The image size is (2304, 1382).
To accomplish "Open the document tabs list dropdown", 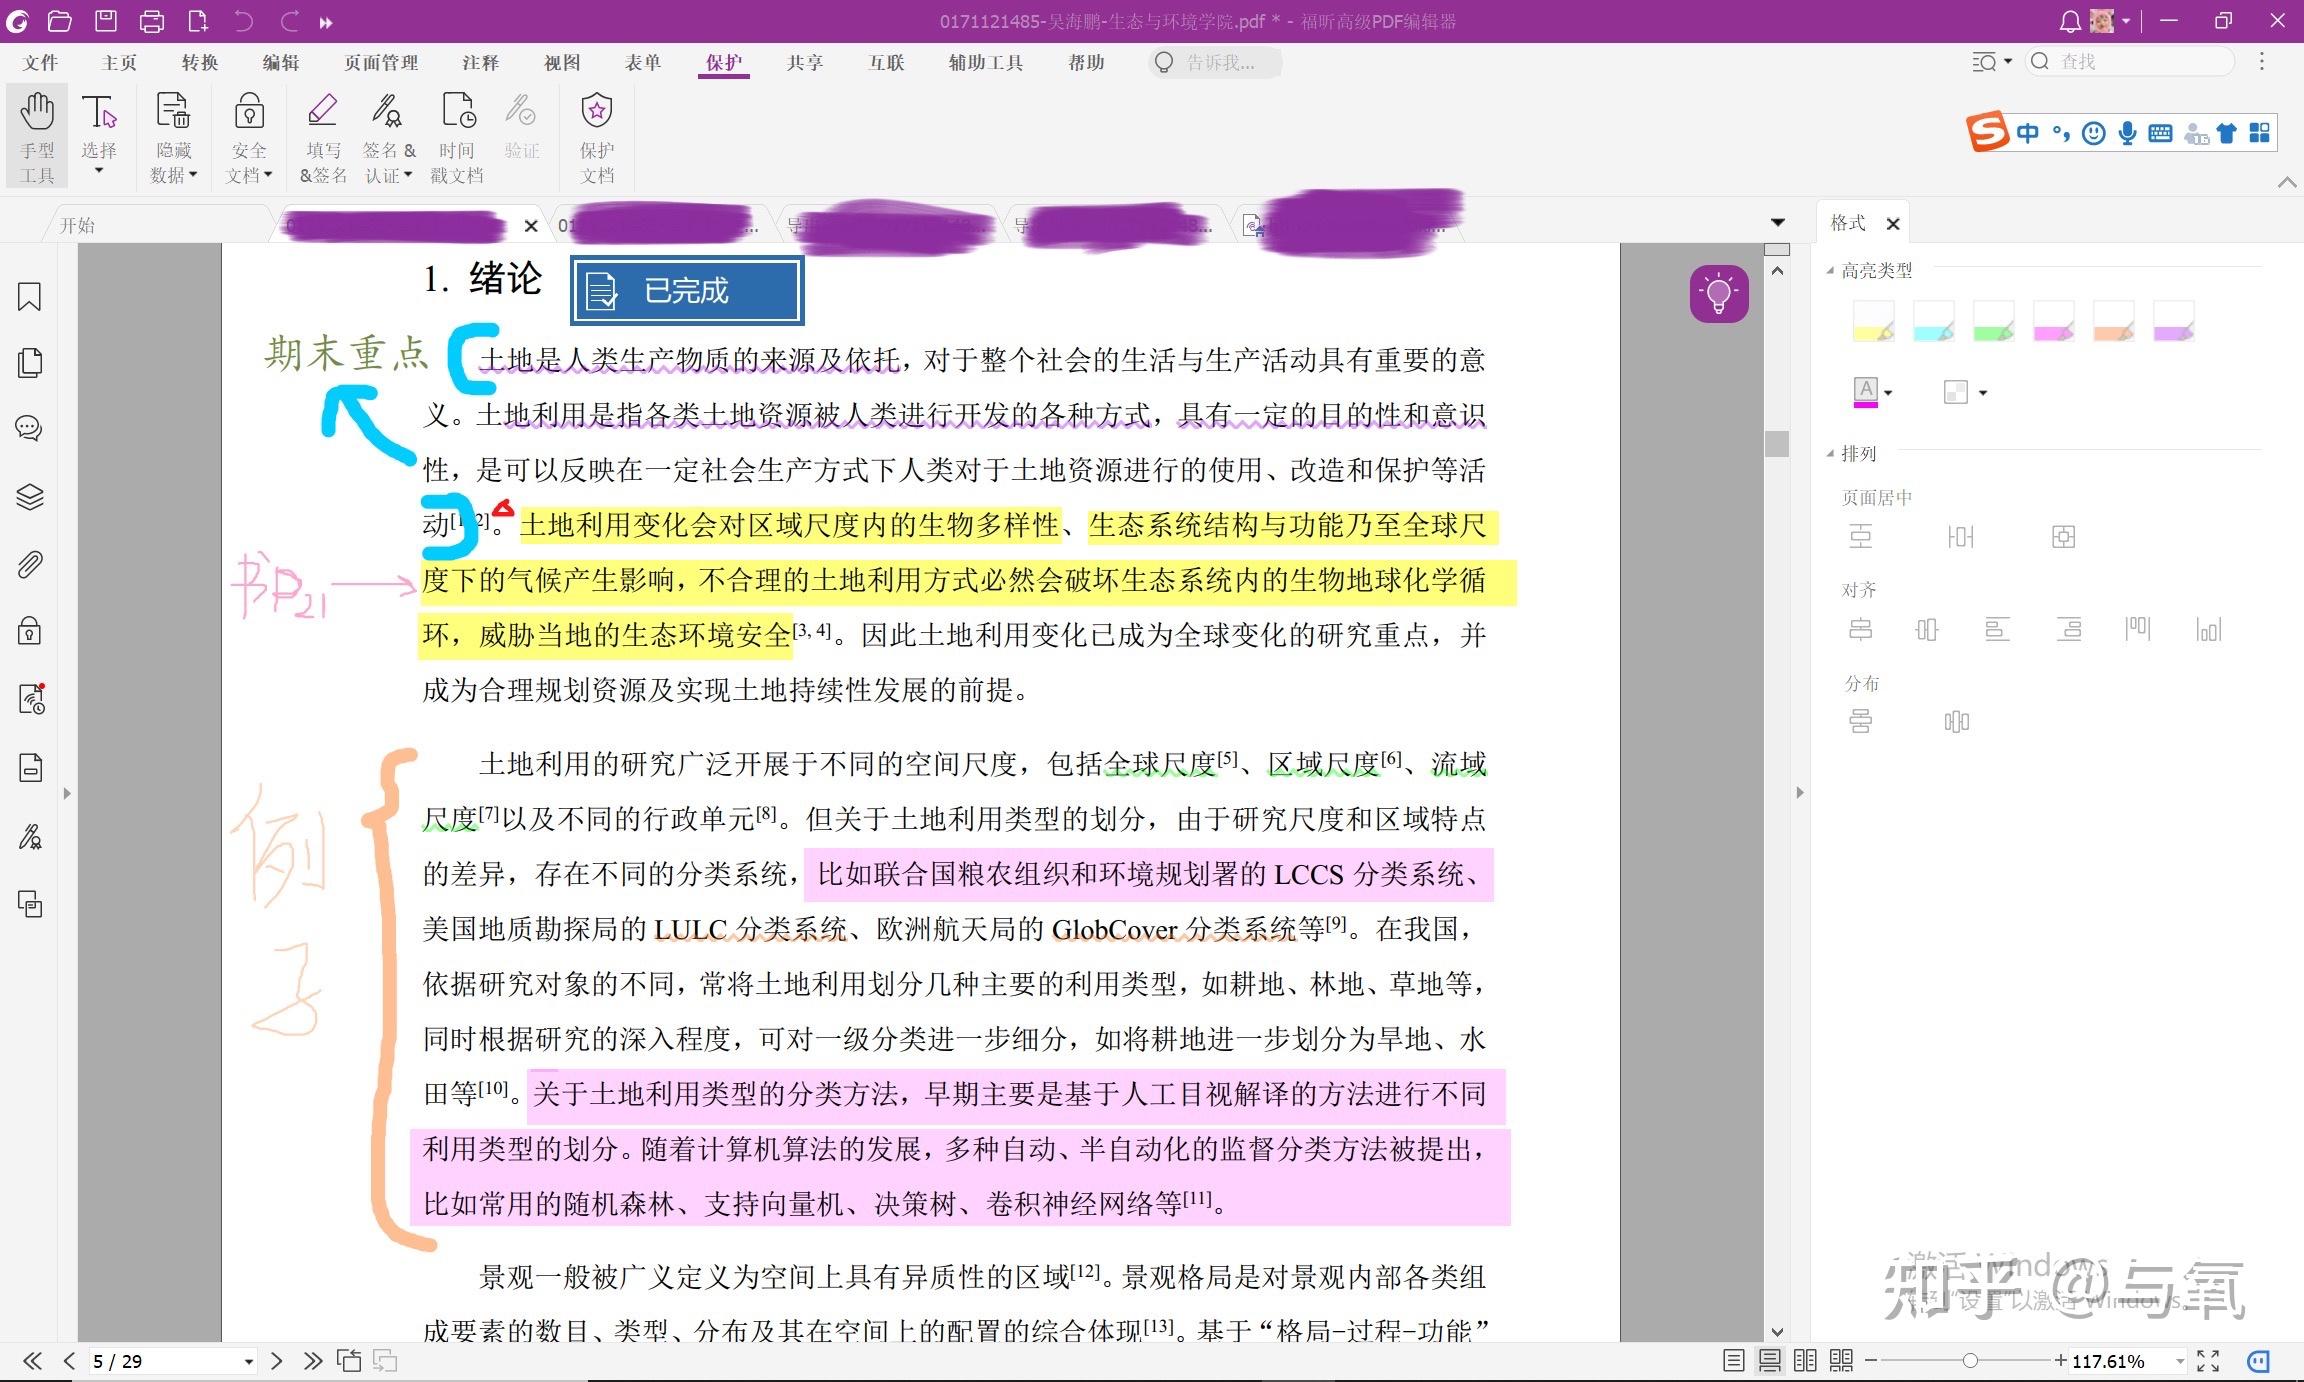I will 1778,223.
